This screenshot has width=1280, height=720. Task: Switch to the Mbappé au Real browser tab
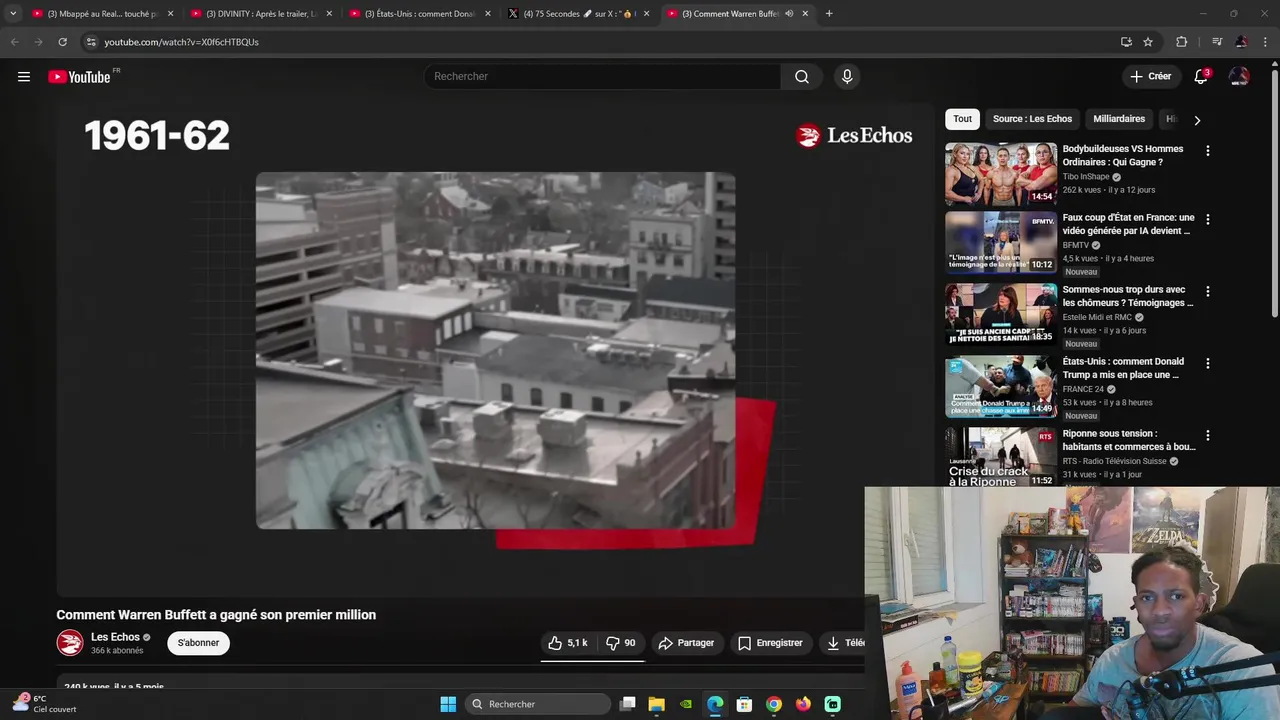coord(102,14)
